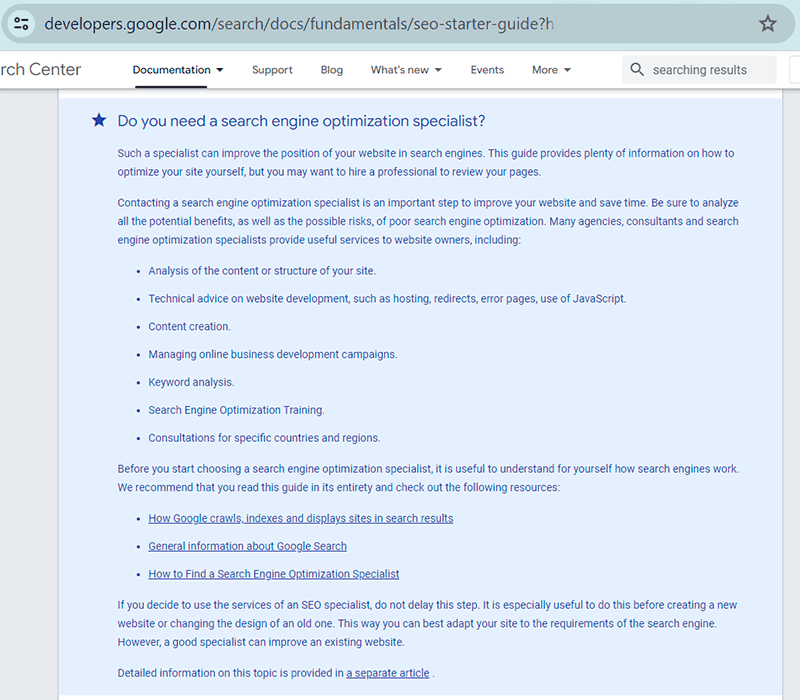Click the magnifier search icon
800x700 pixels.
tap(637, 69)
